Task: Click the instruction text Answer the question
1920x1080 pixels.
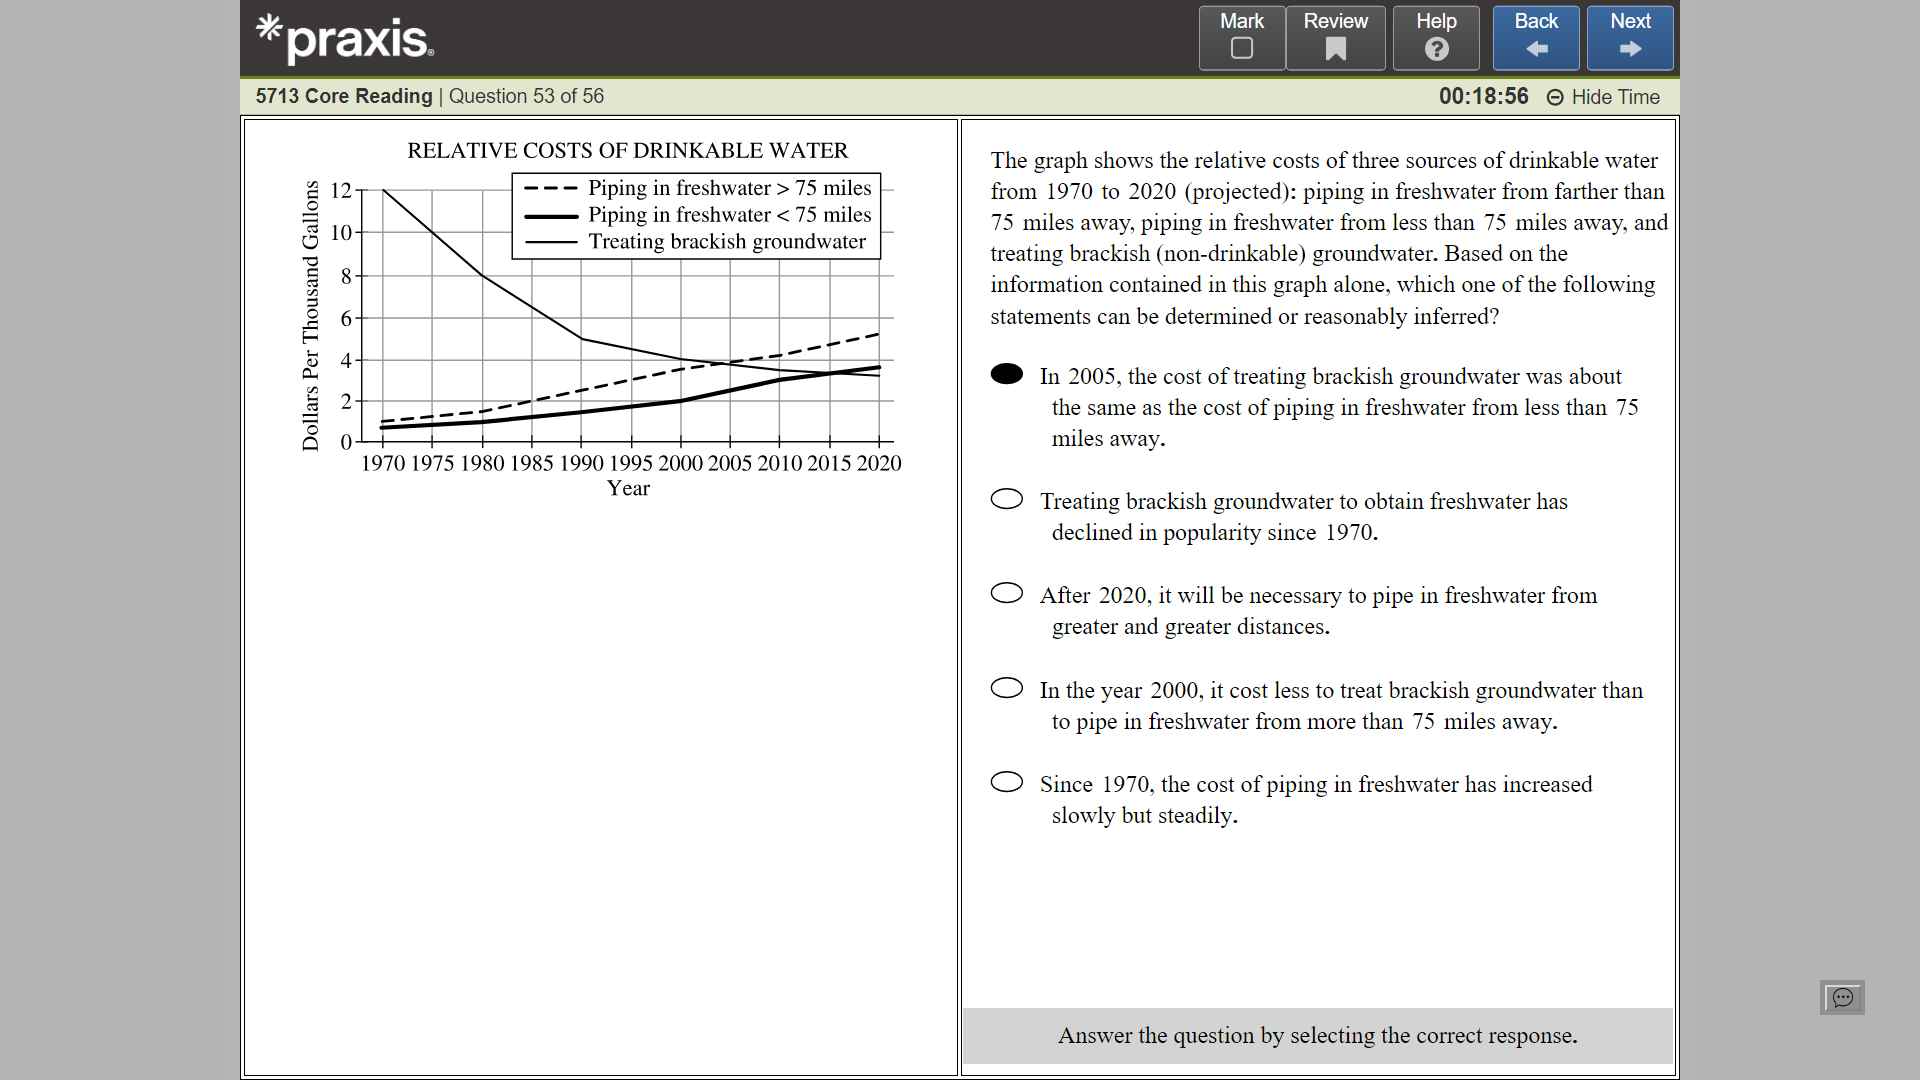Action: click(1317, 1036)
